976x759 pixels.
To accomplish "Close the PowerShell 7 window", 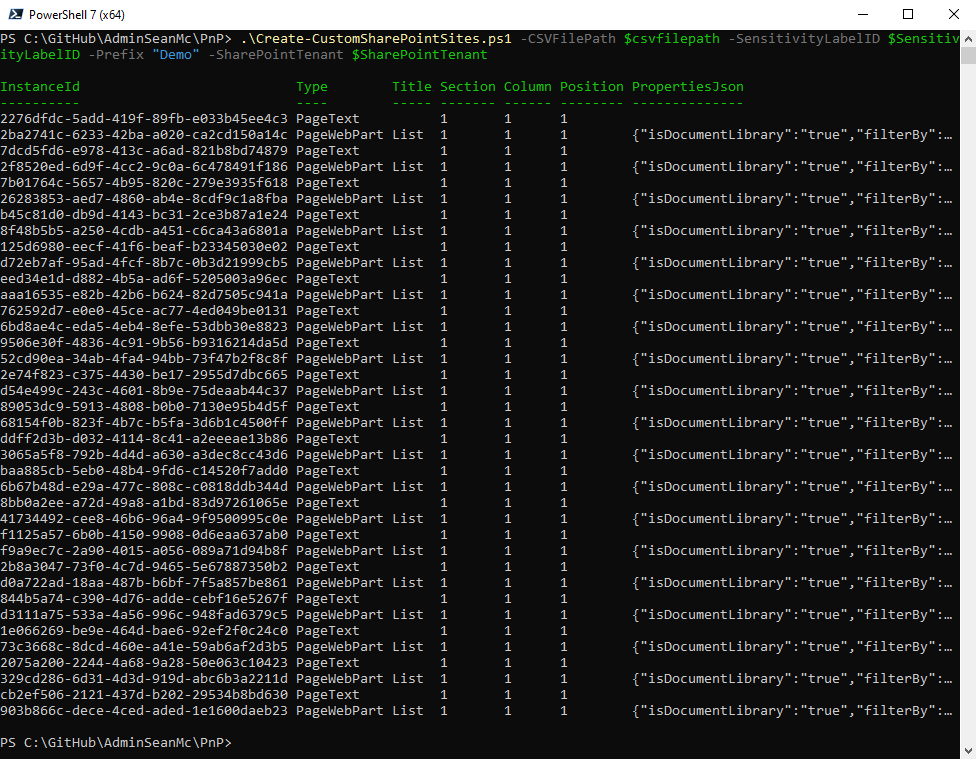I will (953, 15).
